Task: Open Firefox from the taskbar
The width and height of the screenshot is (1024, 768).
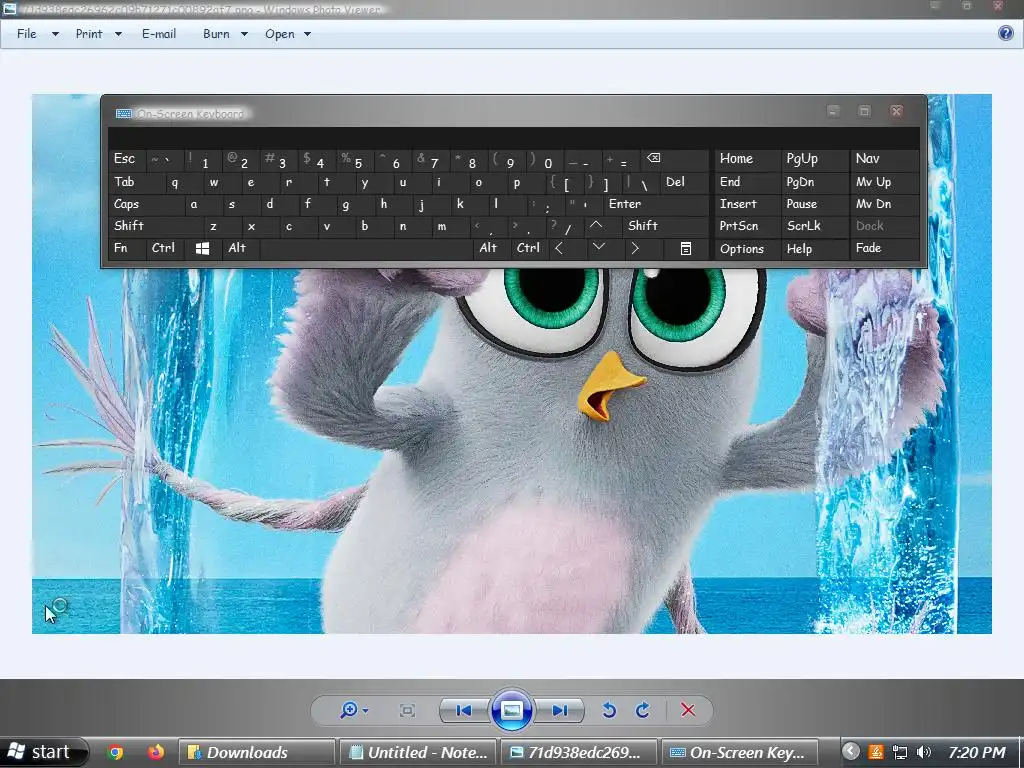Action: pos(155,752)
